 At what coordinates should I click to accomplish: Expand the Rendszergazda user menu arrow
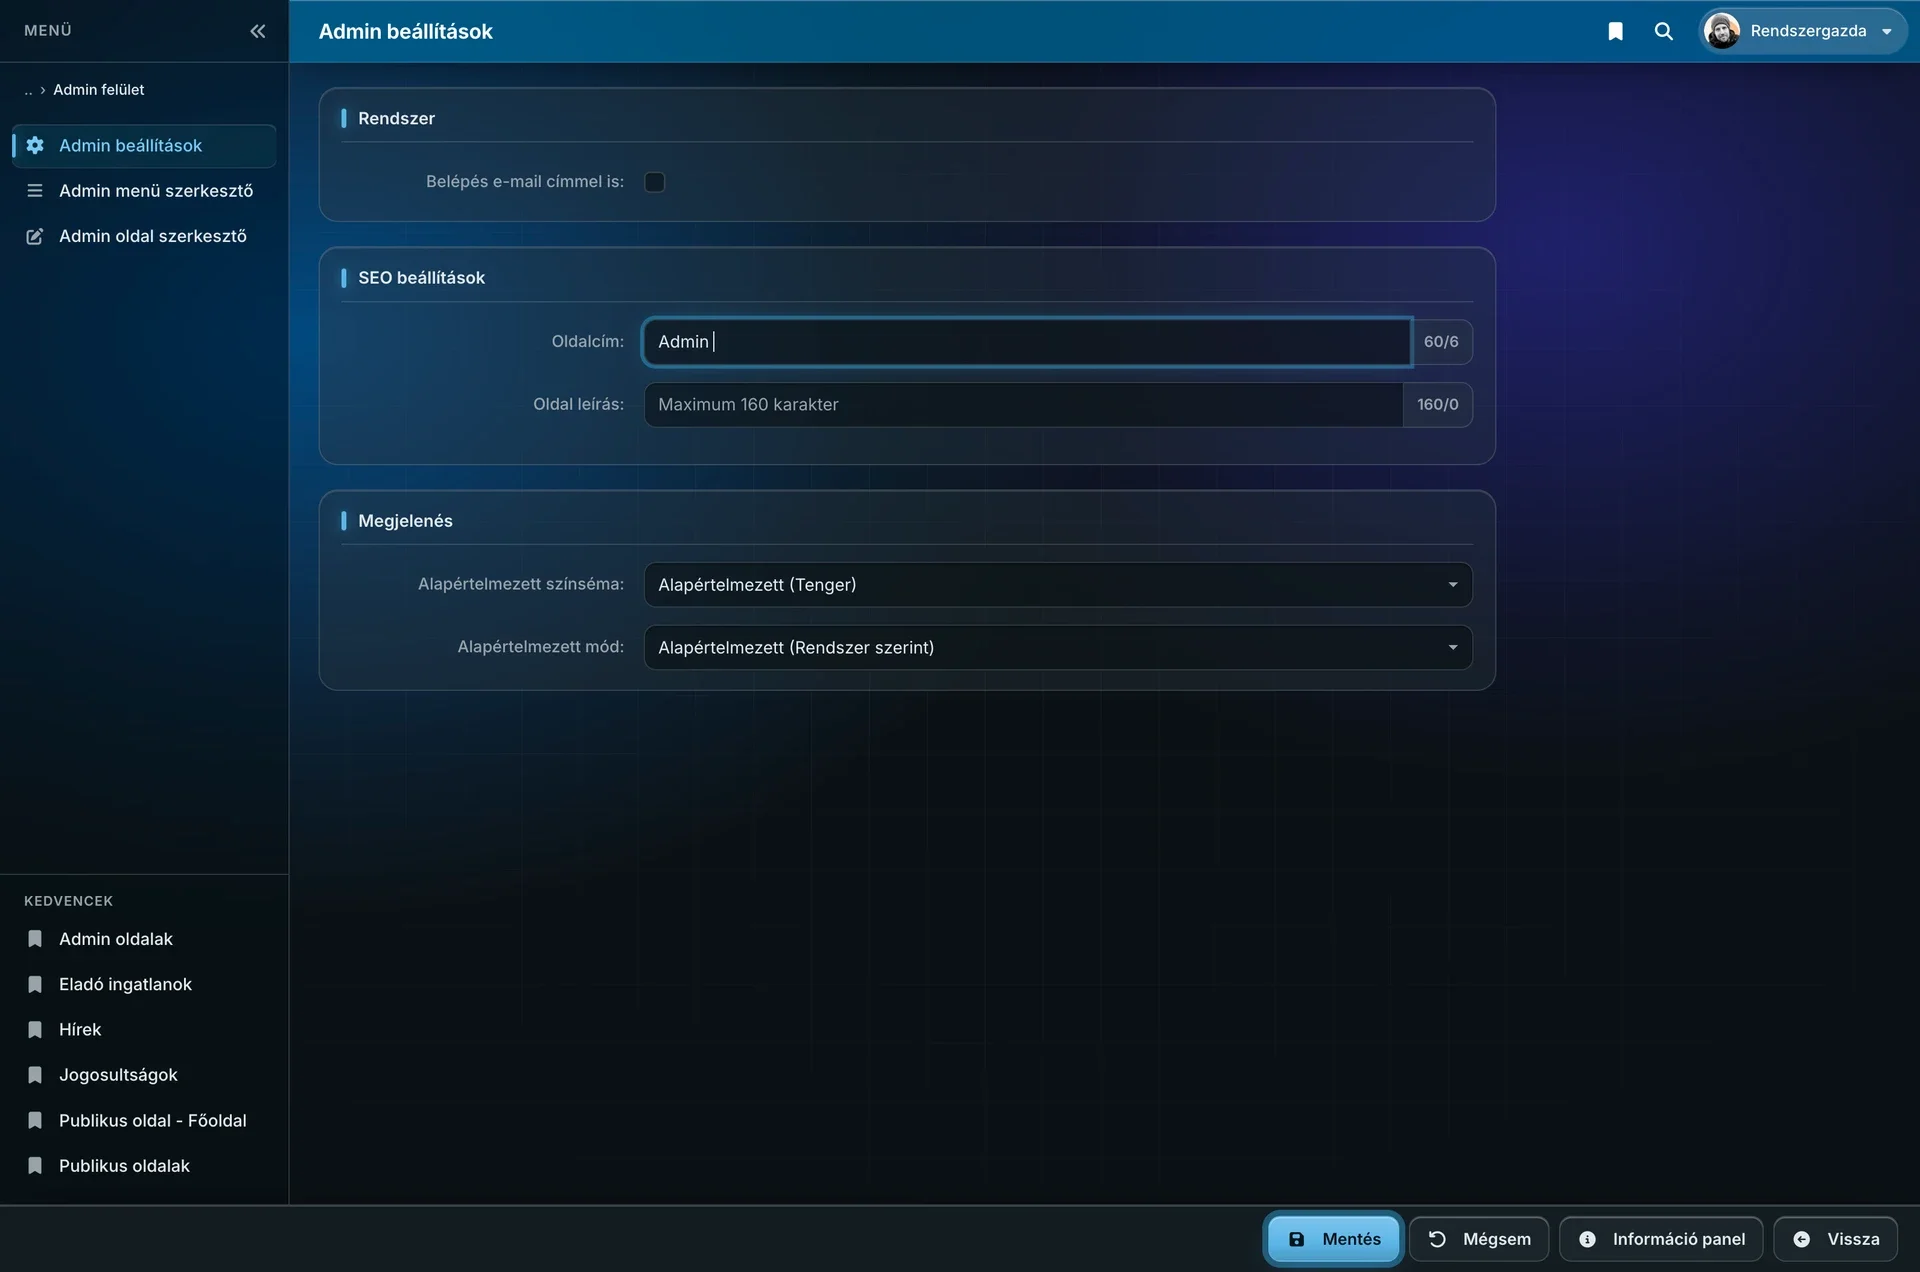[x=1887, y=32]
